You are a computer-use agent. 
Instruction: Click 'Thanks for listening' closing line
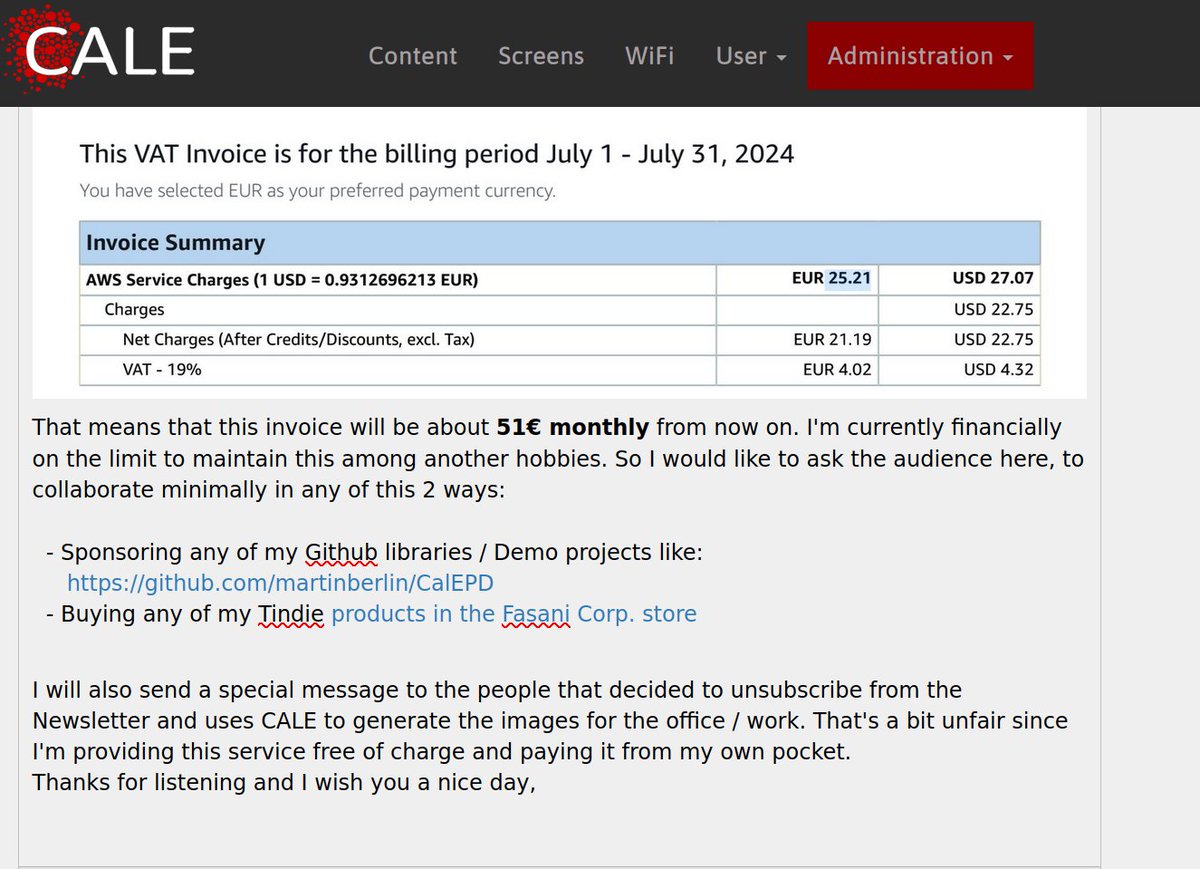pyautogui.click(x=284, y=781)
